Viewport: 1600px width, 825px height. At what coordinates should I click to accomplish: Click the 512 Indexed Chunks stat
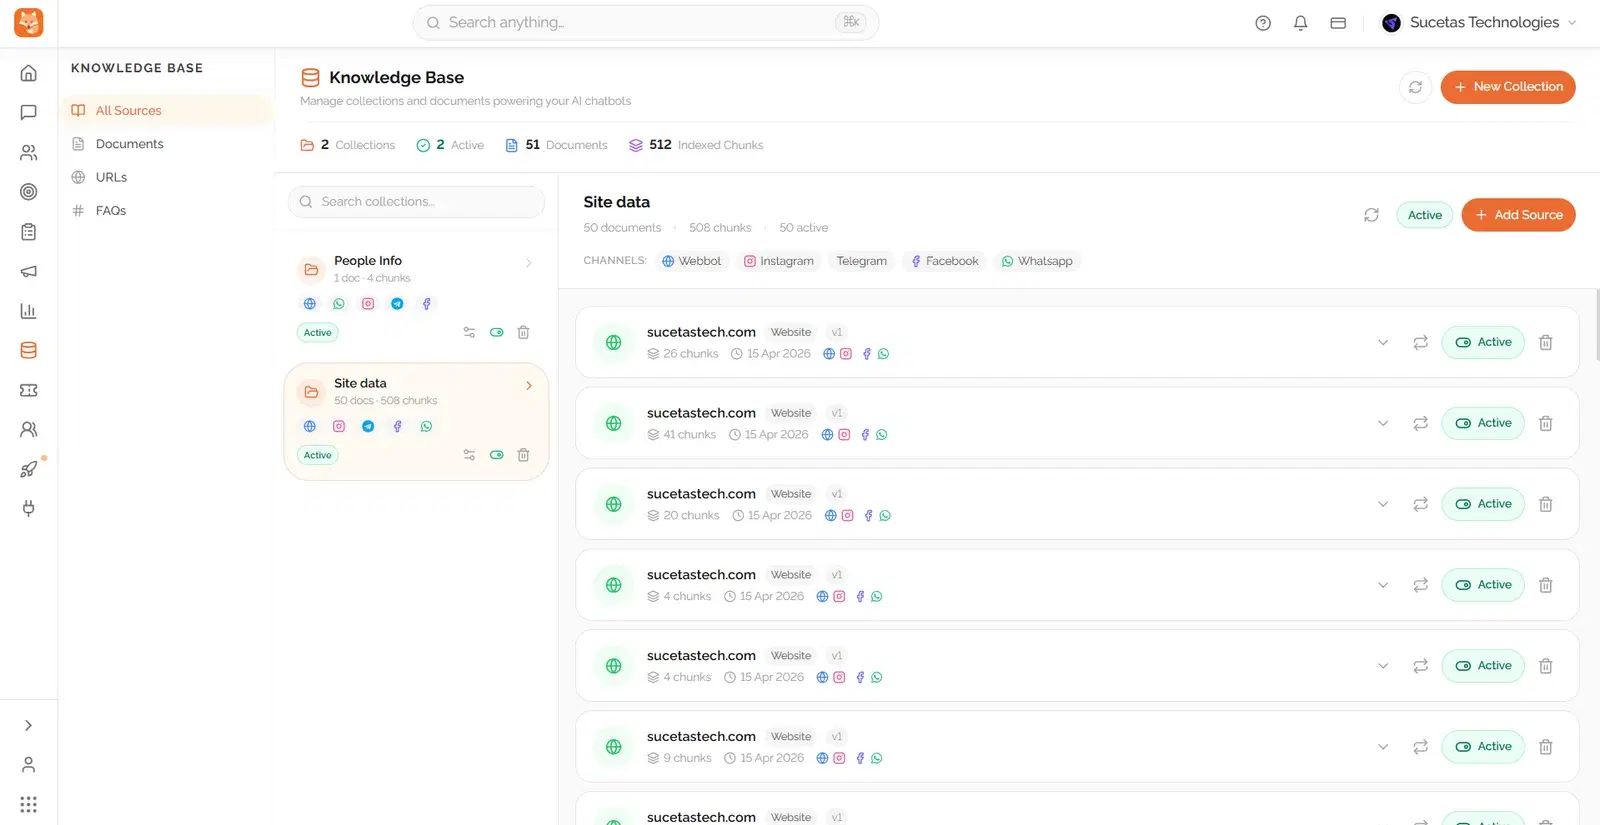point(695,145)
